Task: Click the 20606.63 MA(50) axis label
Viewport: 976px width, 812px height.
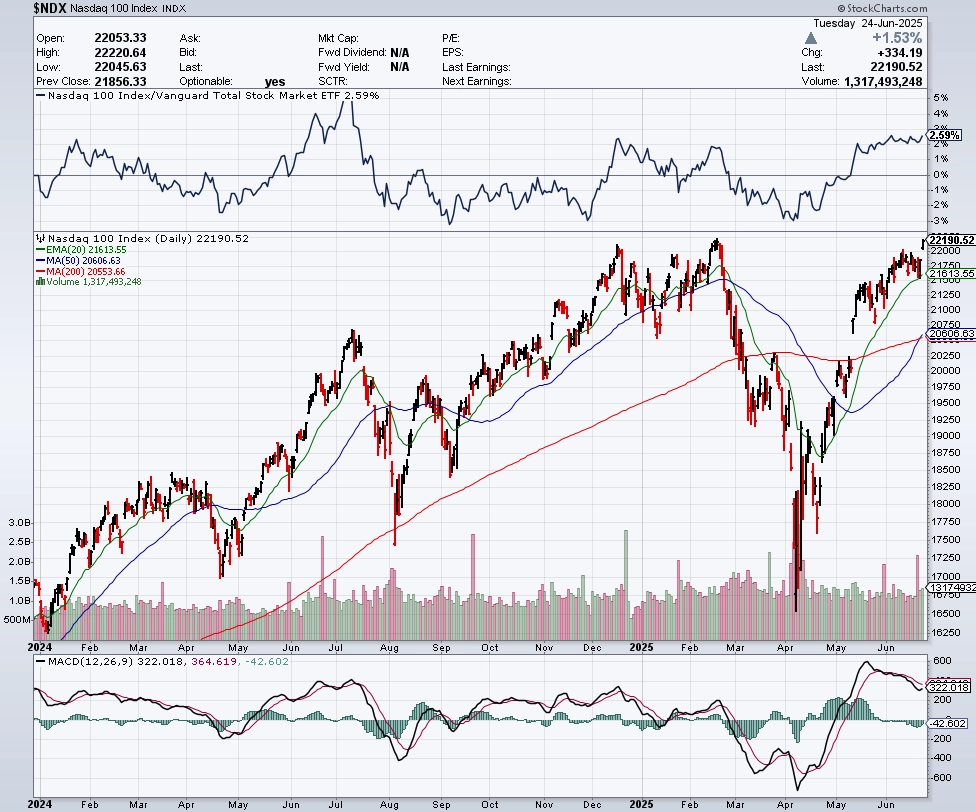Action: (x=951, y=334)
